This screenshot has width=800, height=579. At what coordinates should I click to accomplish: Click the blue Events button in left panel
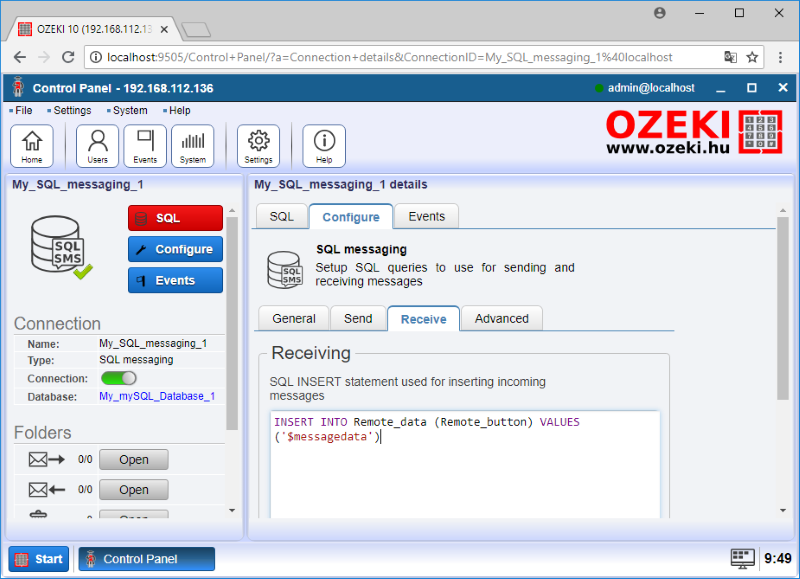(x=175, y=280)
